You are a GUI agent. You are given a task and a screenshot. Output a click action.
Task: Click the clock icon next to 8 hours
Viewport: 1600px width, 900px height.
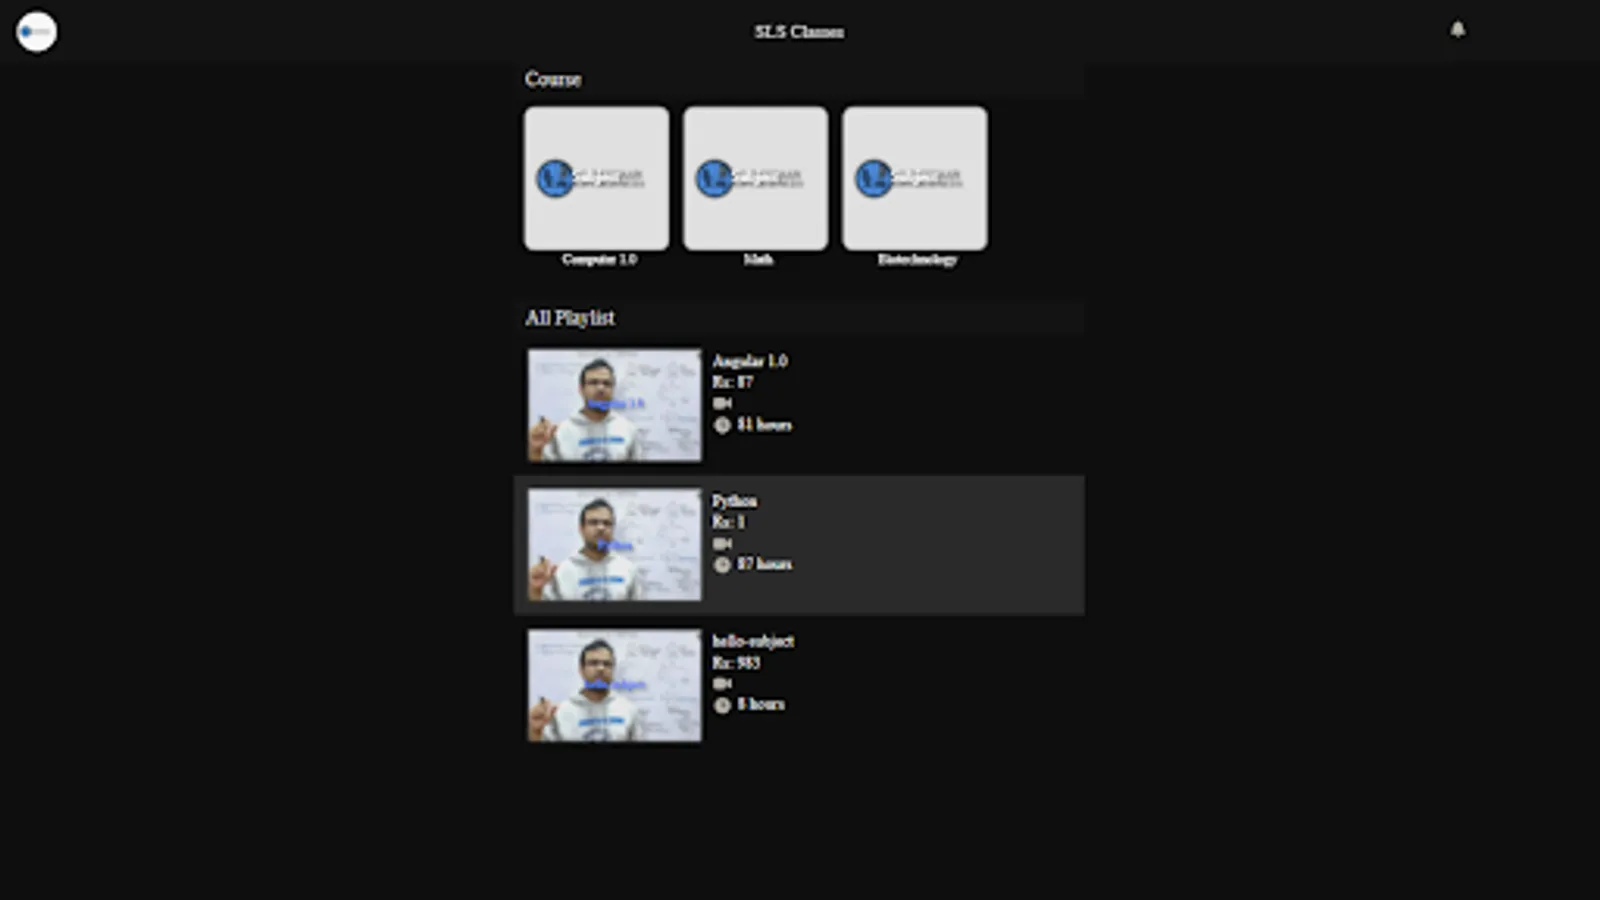pos(721,705)
